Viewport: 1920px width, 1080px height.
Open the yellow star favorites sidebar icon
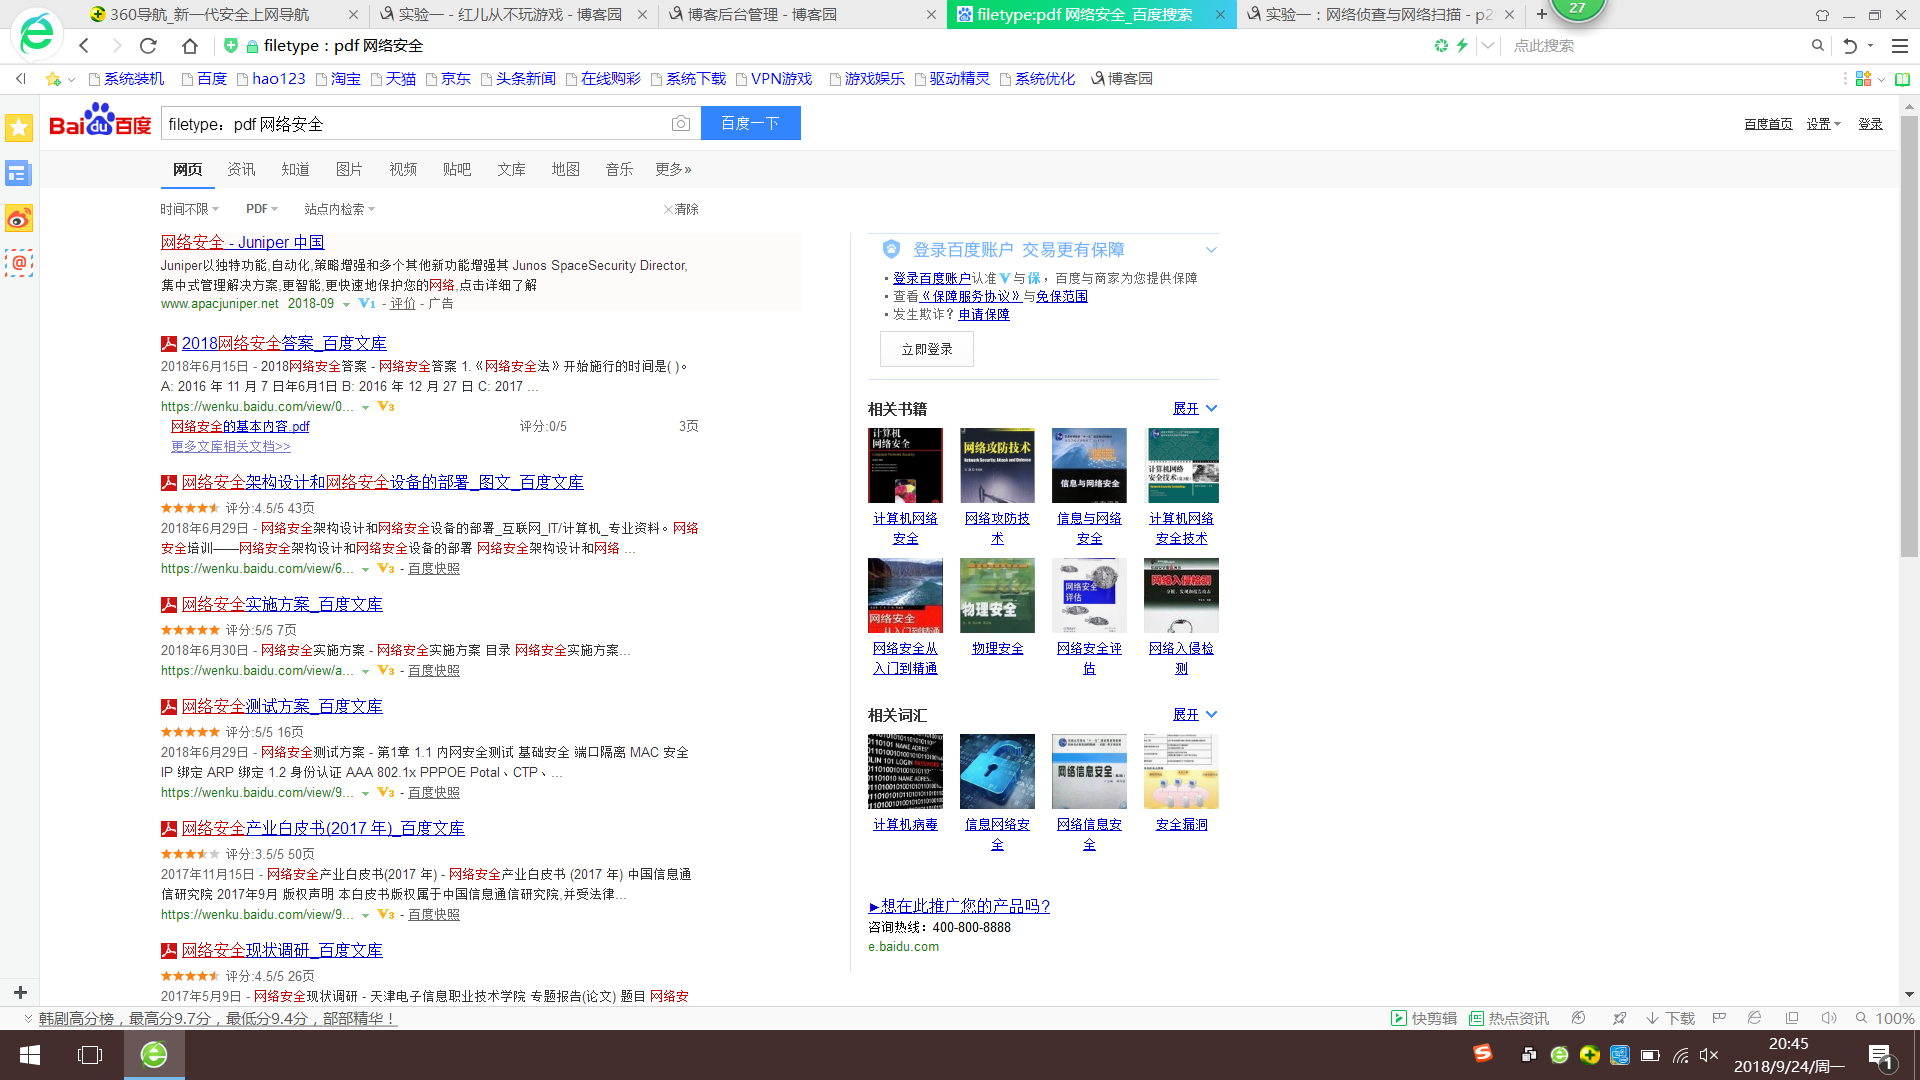point(19,128)
